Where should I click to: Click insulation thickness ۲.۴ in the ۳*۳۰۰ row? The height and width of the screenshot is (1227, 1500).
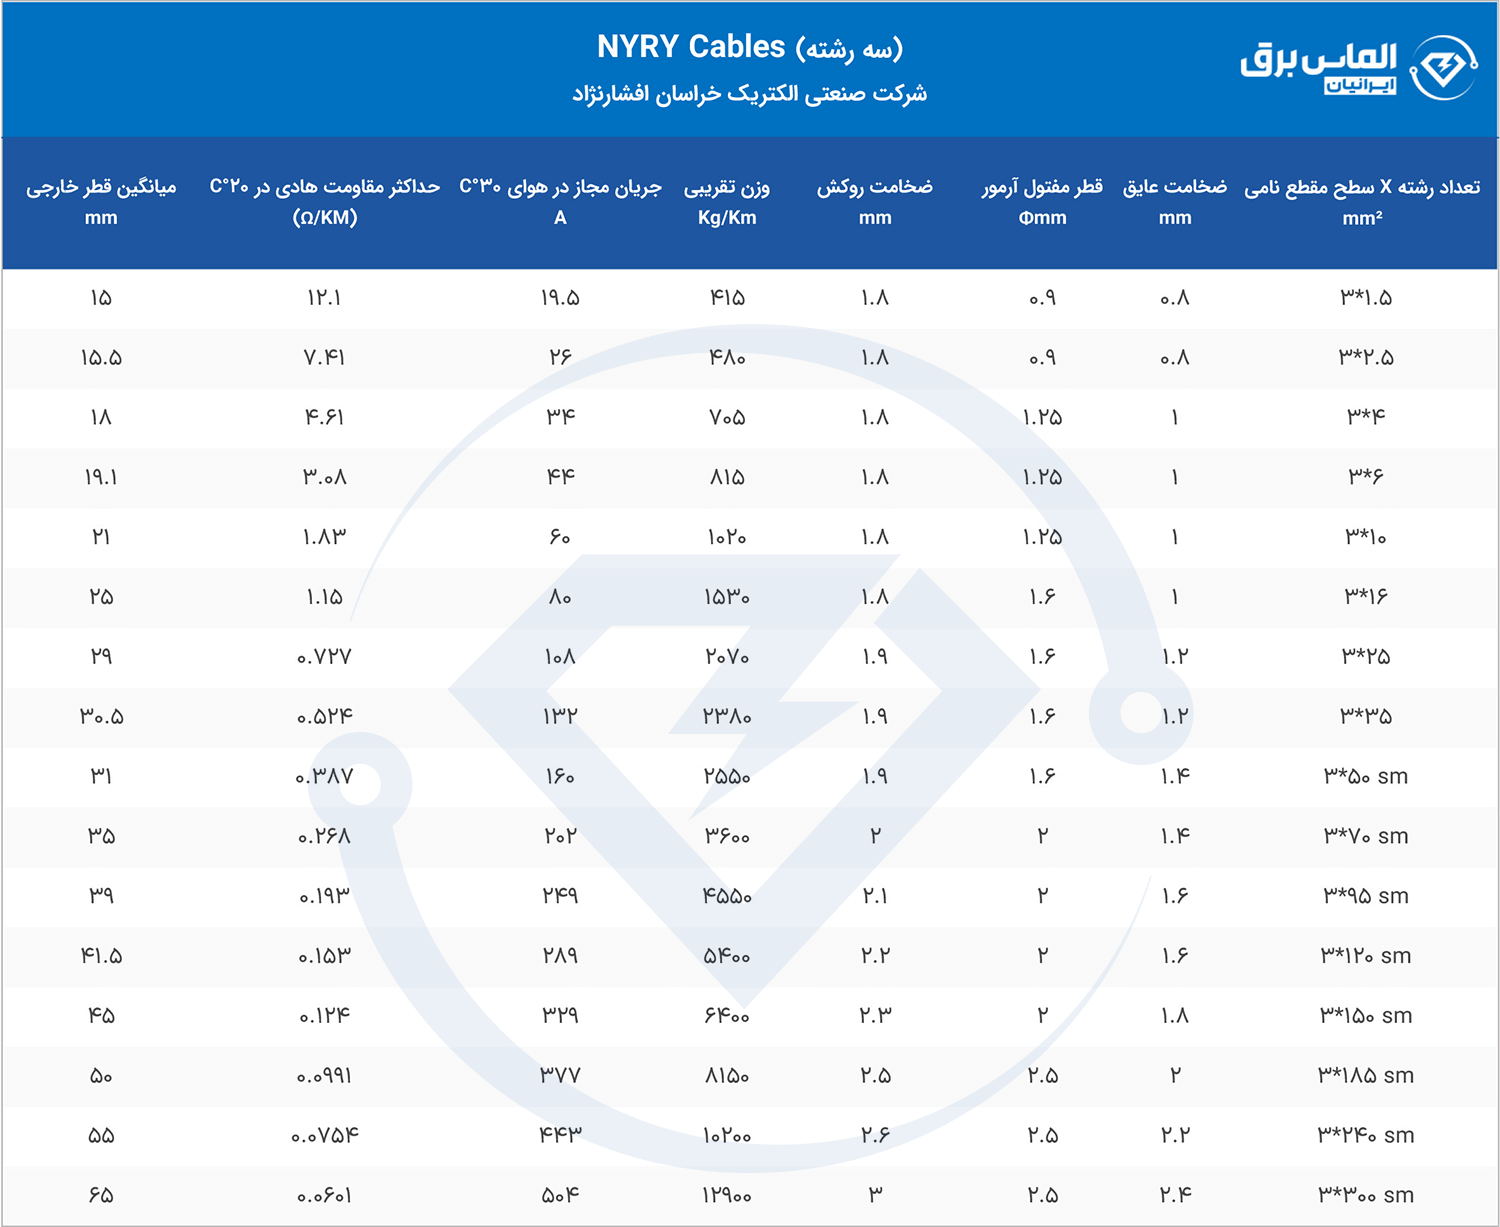1175,1195
